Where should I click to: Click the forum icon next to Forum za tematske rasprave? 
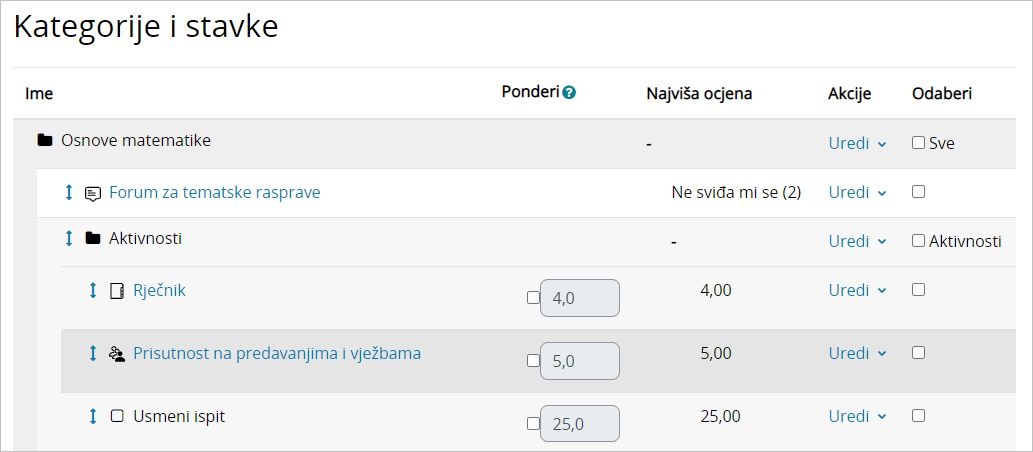coord(93,193)
